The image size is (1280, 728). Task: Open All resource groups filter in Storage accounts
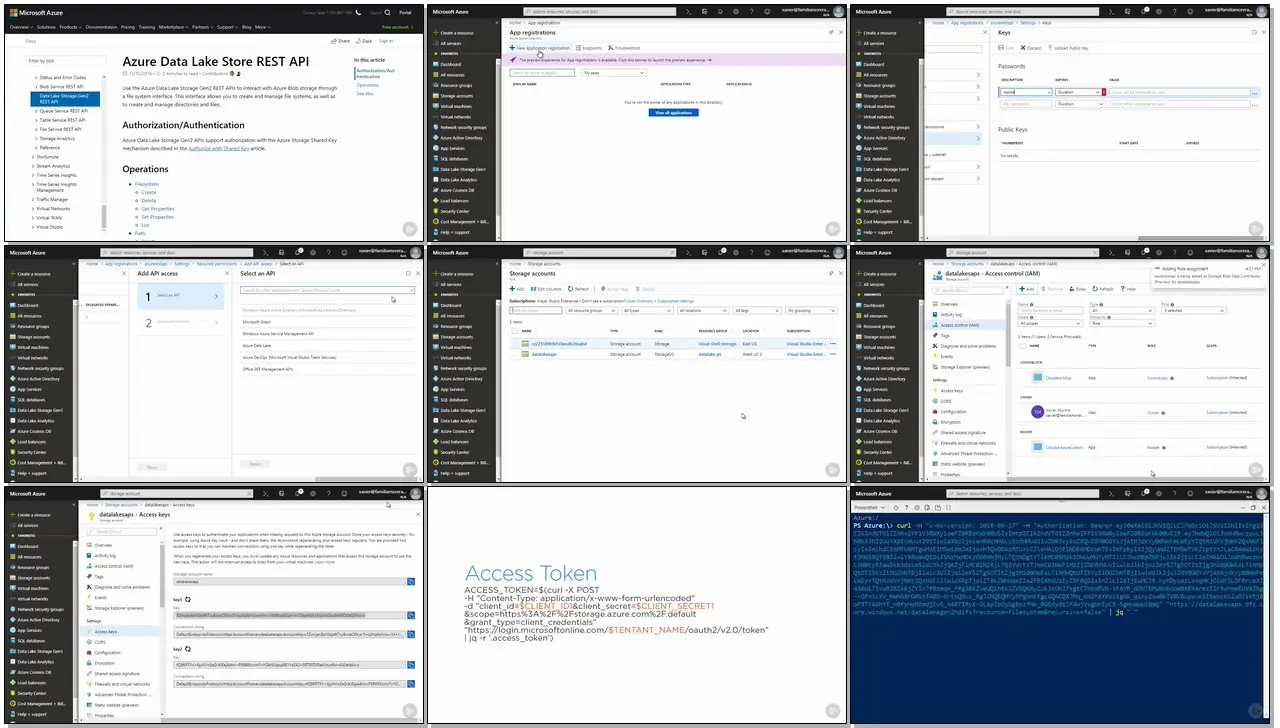point(592,310)
